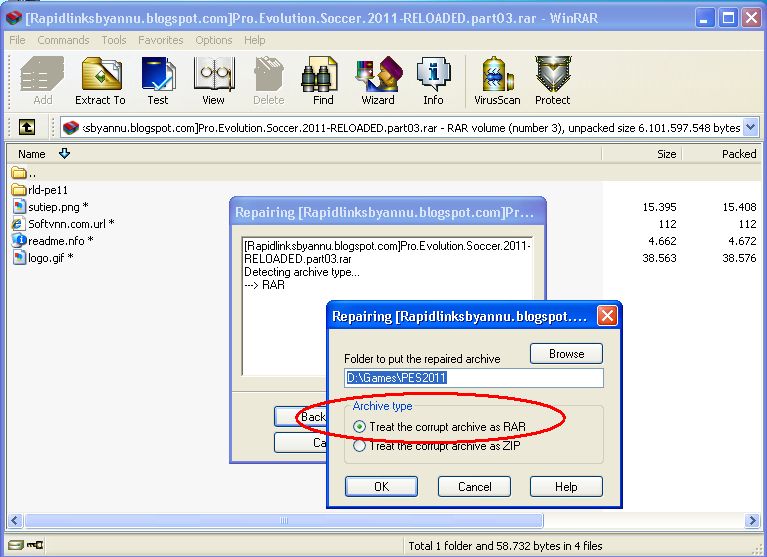The image size is (767, 557).
Task: Click the Back button in background dialog
Action: (x=300, y=417)
